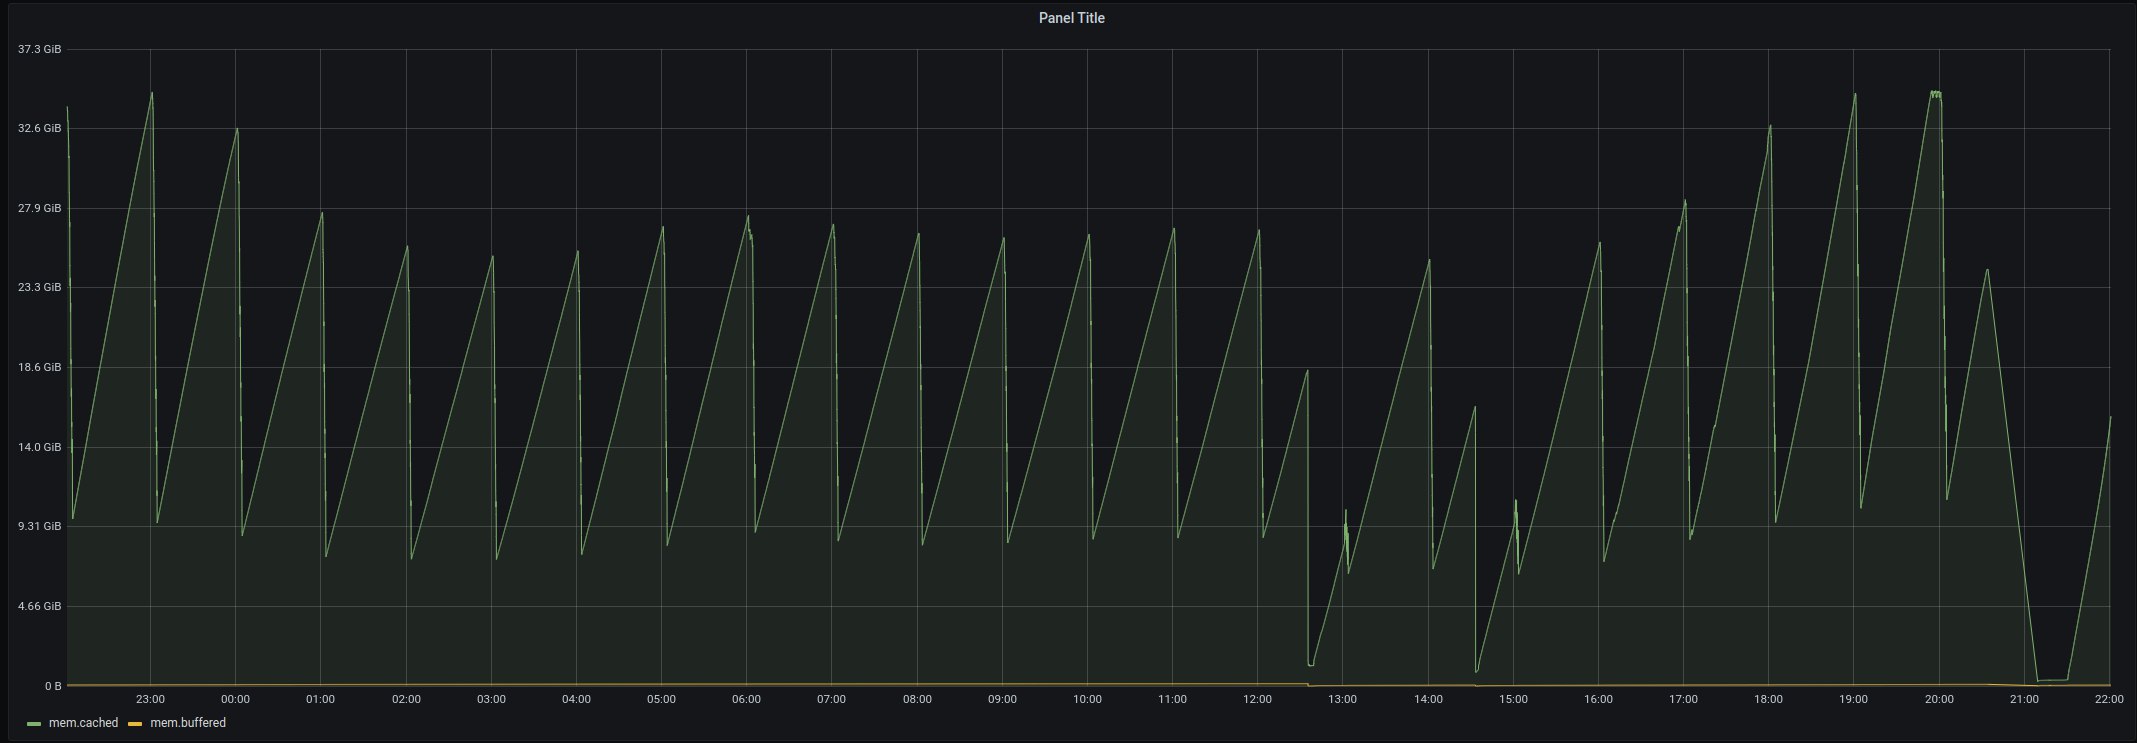The image size is (2137, 743).
Task: Click the 32.6 GiB y-axis label
Action: coord(39,129)
